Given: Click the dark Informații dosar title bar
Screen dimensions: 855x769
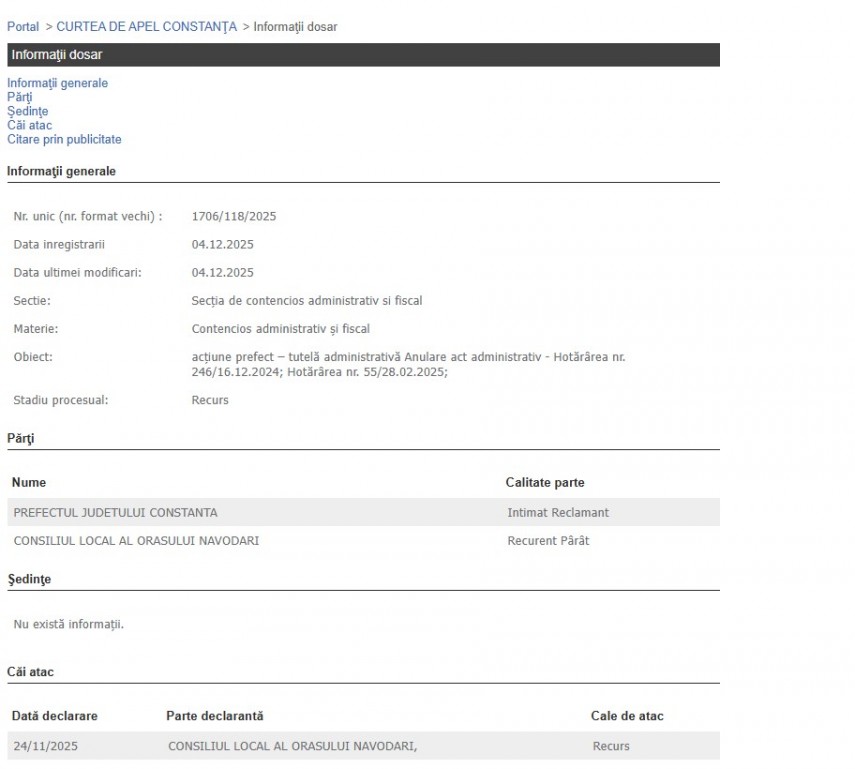Looking at the screenshot, I should point(362,55).
